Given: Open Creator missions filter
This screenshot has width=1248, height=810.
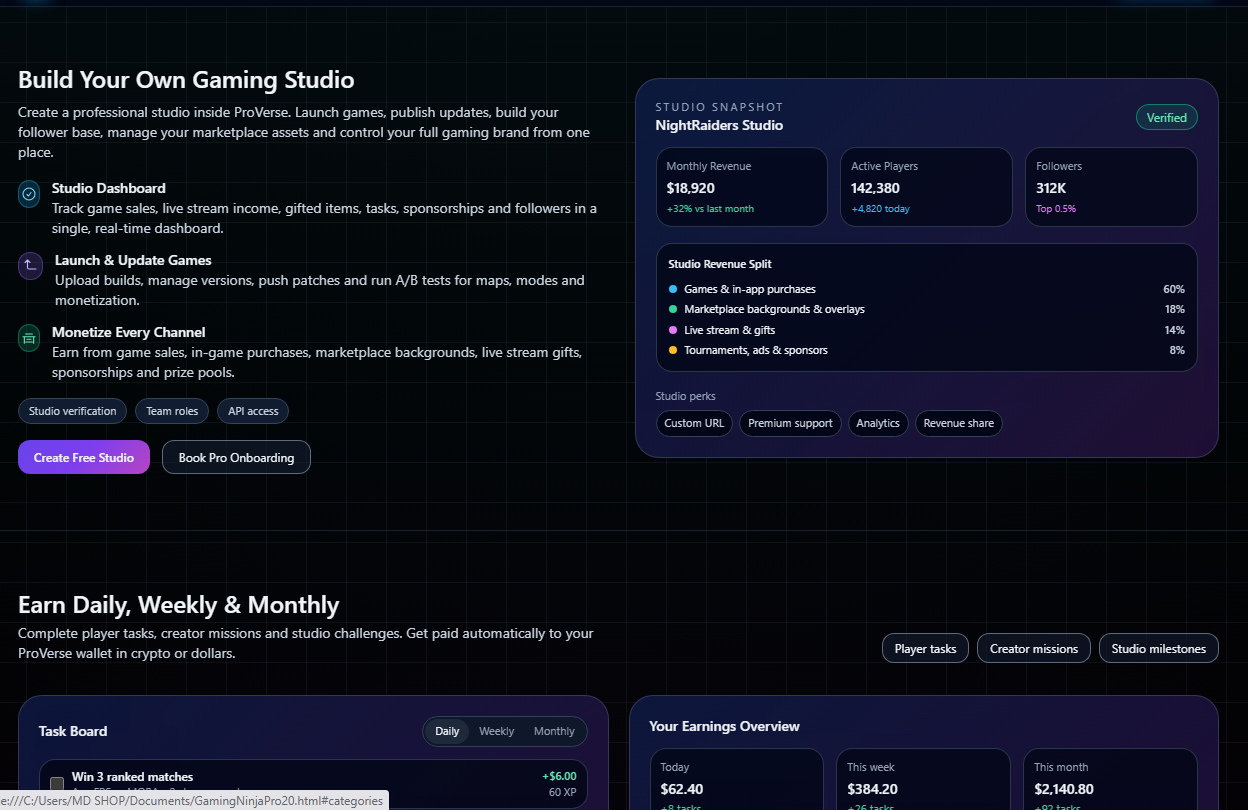Looking at the screenshot, I should coord(1033,648).
